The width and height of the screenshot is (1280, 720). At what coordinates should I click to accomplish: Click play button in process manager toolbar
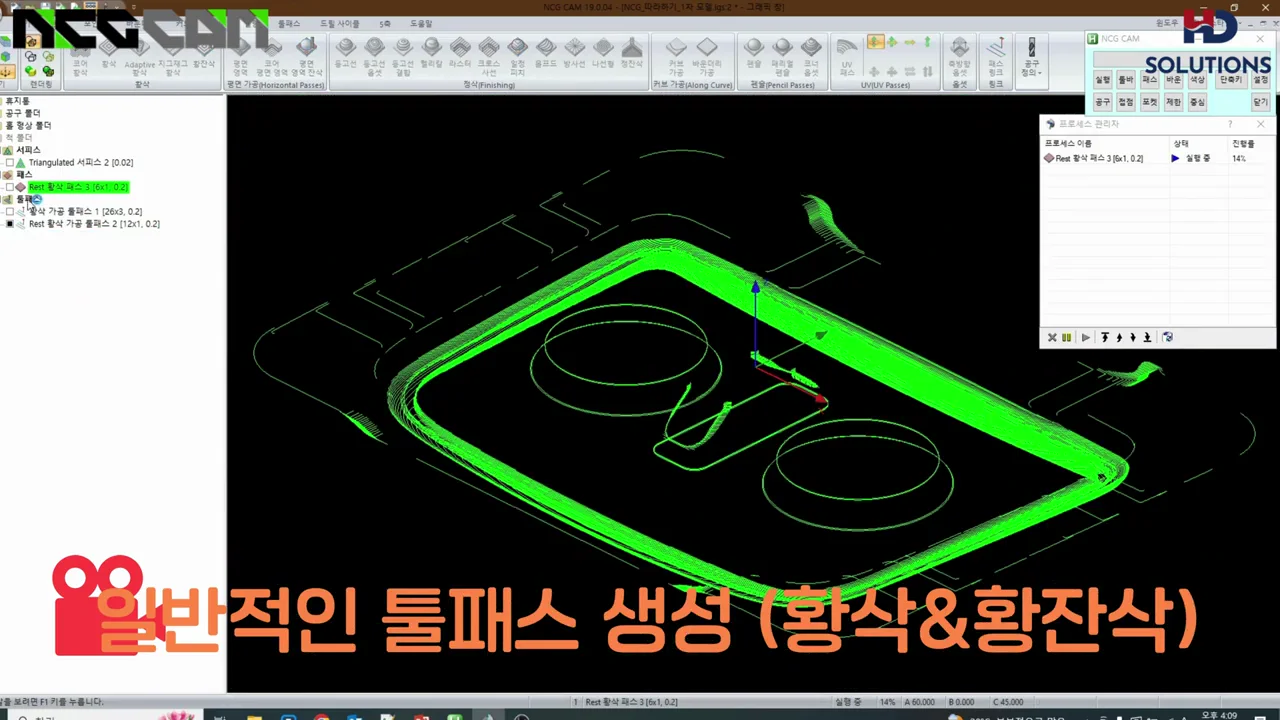click(1086, 337)
